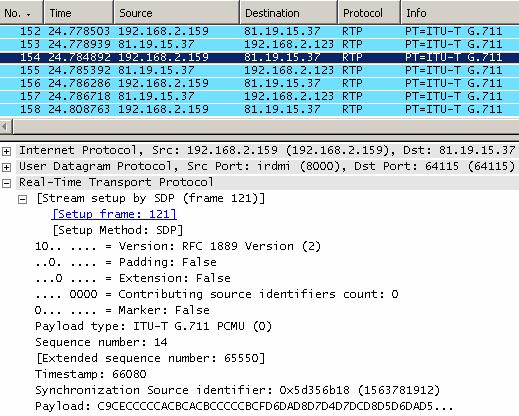This screenshot has height=416, width=519.
Task: Select the highlighted packet 154 row
Action: tap(259, 57)
